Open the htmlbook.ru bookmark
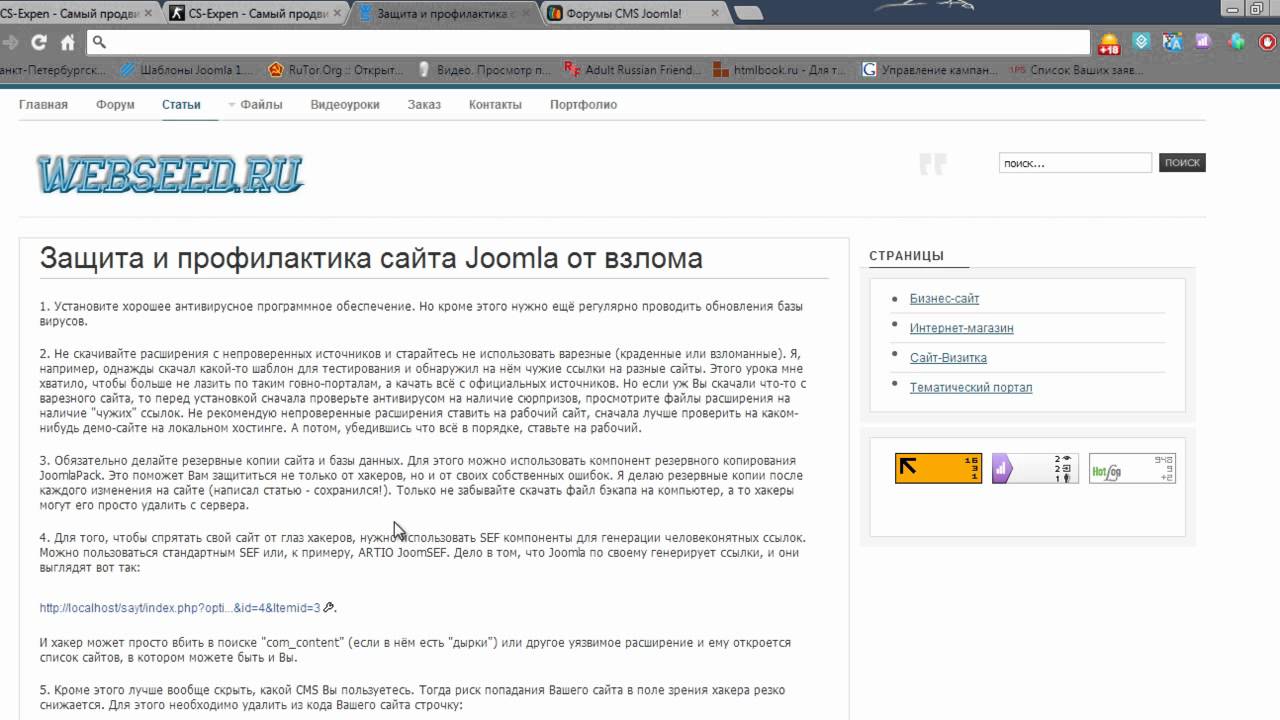This screenshot has width=1280, height=720. (780, 70)
